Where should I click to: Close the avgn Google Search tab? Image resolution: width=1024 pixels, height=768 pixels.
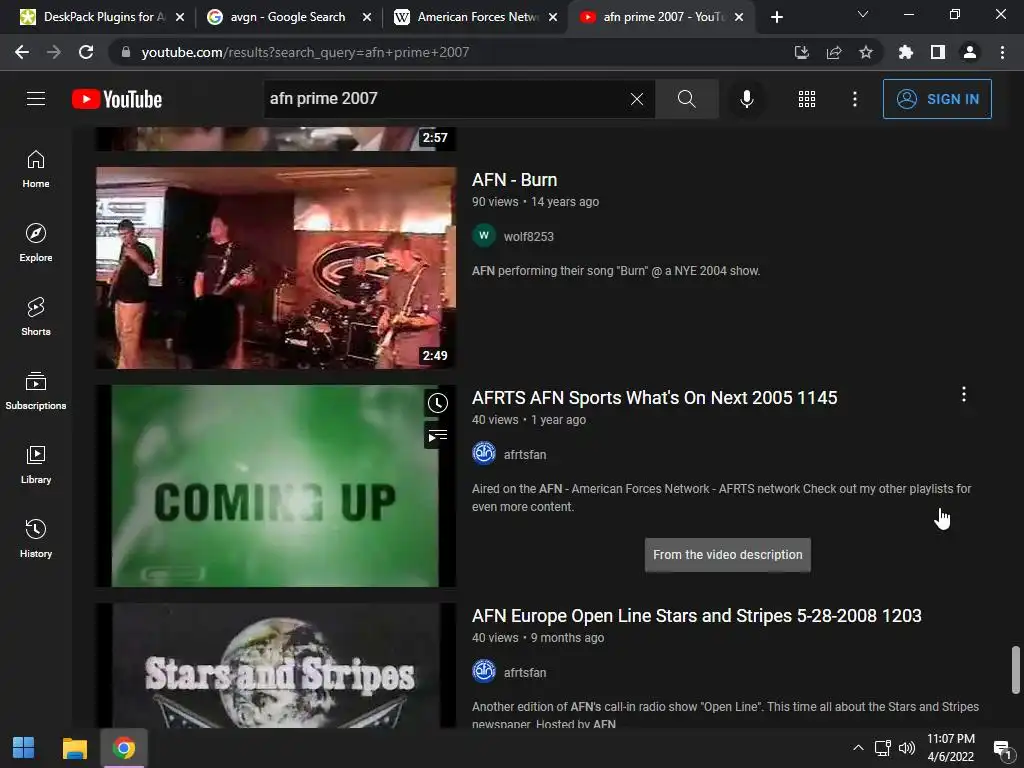click(367, 17)
